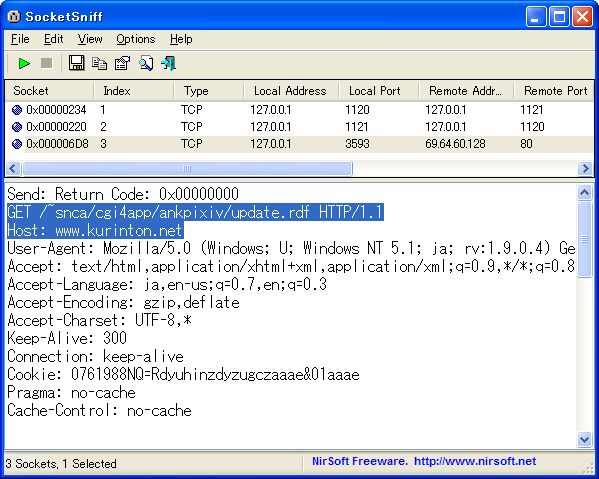Click the data pane's up scroll arrow
This screenshot has width=599, height=479.
pyautogui.click(x=584, y=193)
